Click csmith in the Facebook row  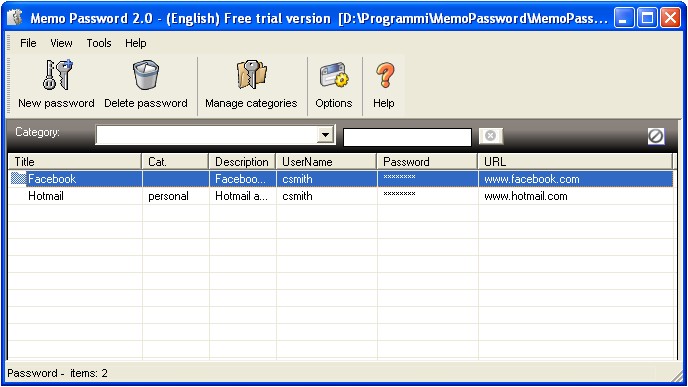297,179
